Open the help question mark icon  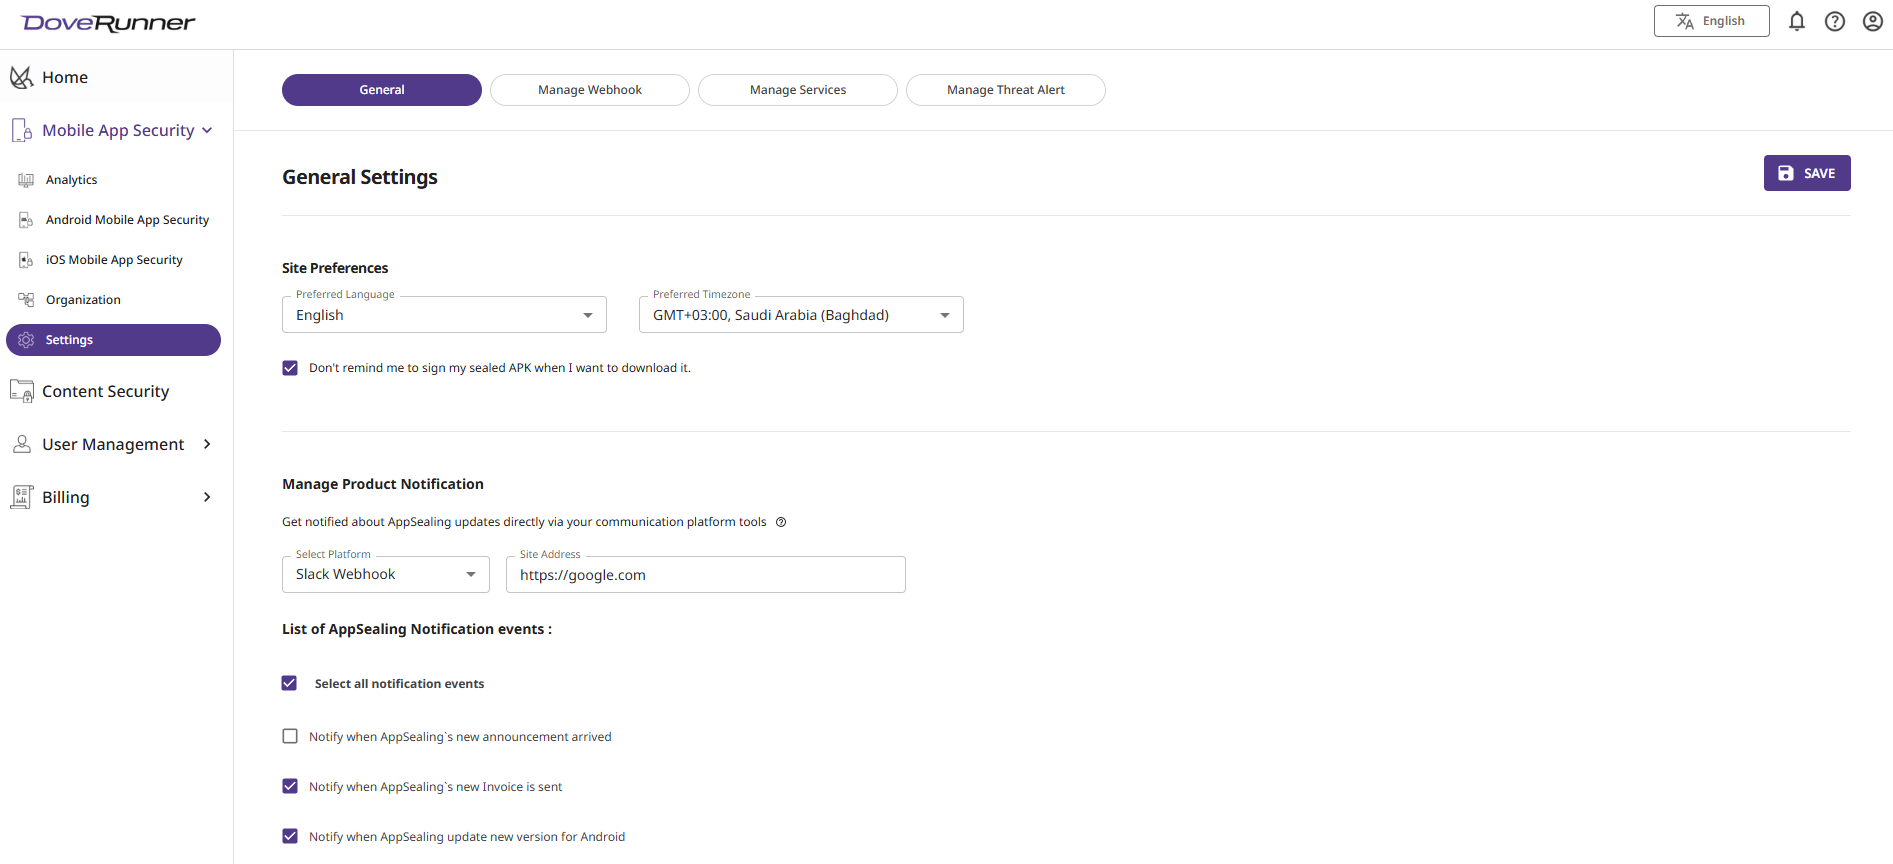[1835, 21]
